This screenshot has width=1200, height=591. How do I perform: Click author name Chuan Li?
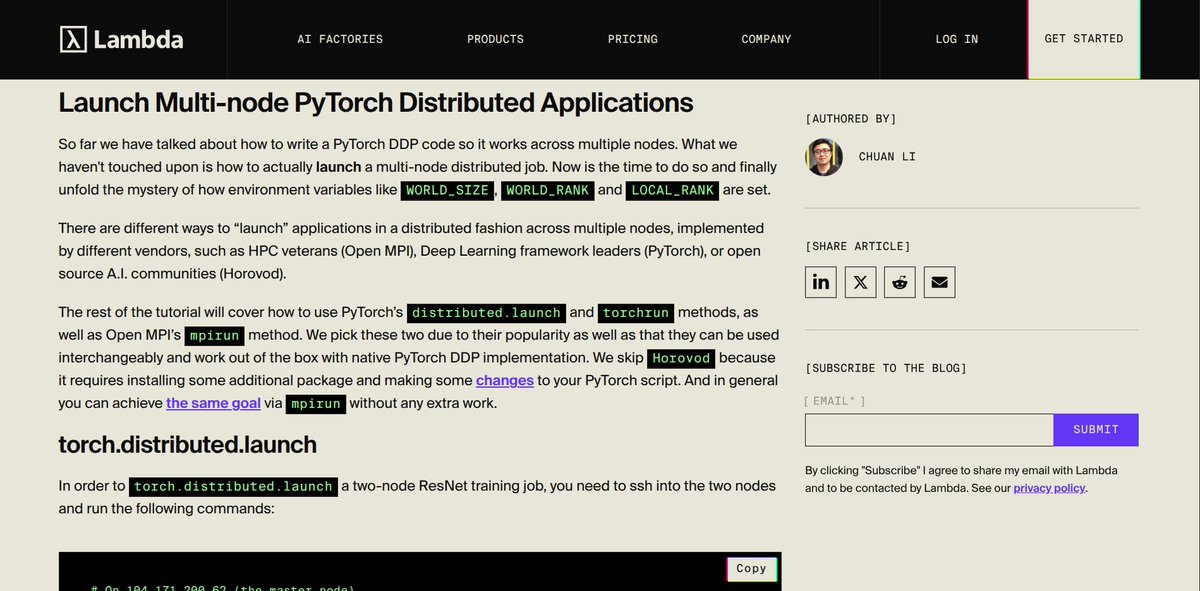point(887,157)
